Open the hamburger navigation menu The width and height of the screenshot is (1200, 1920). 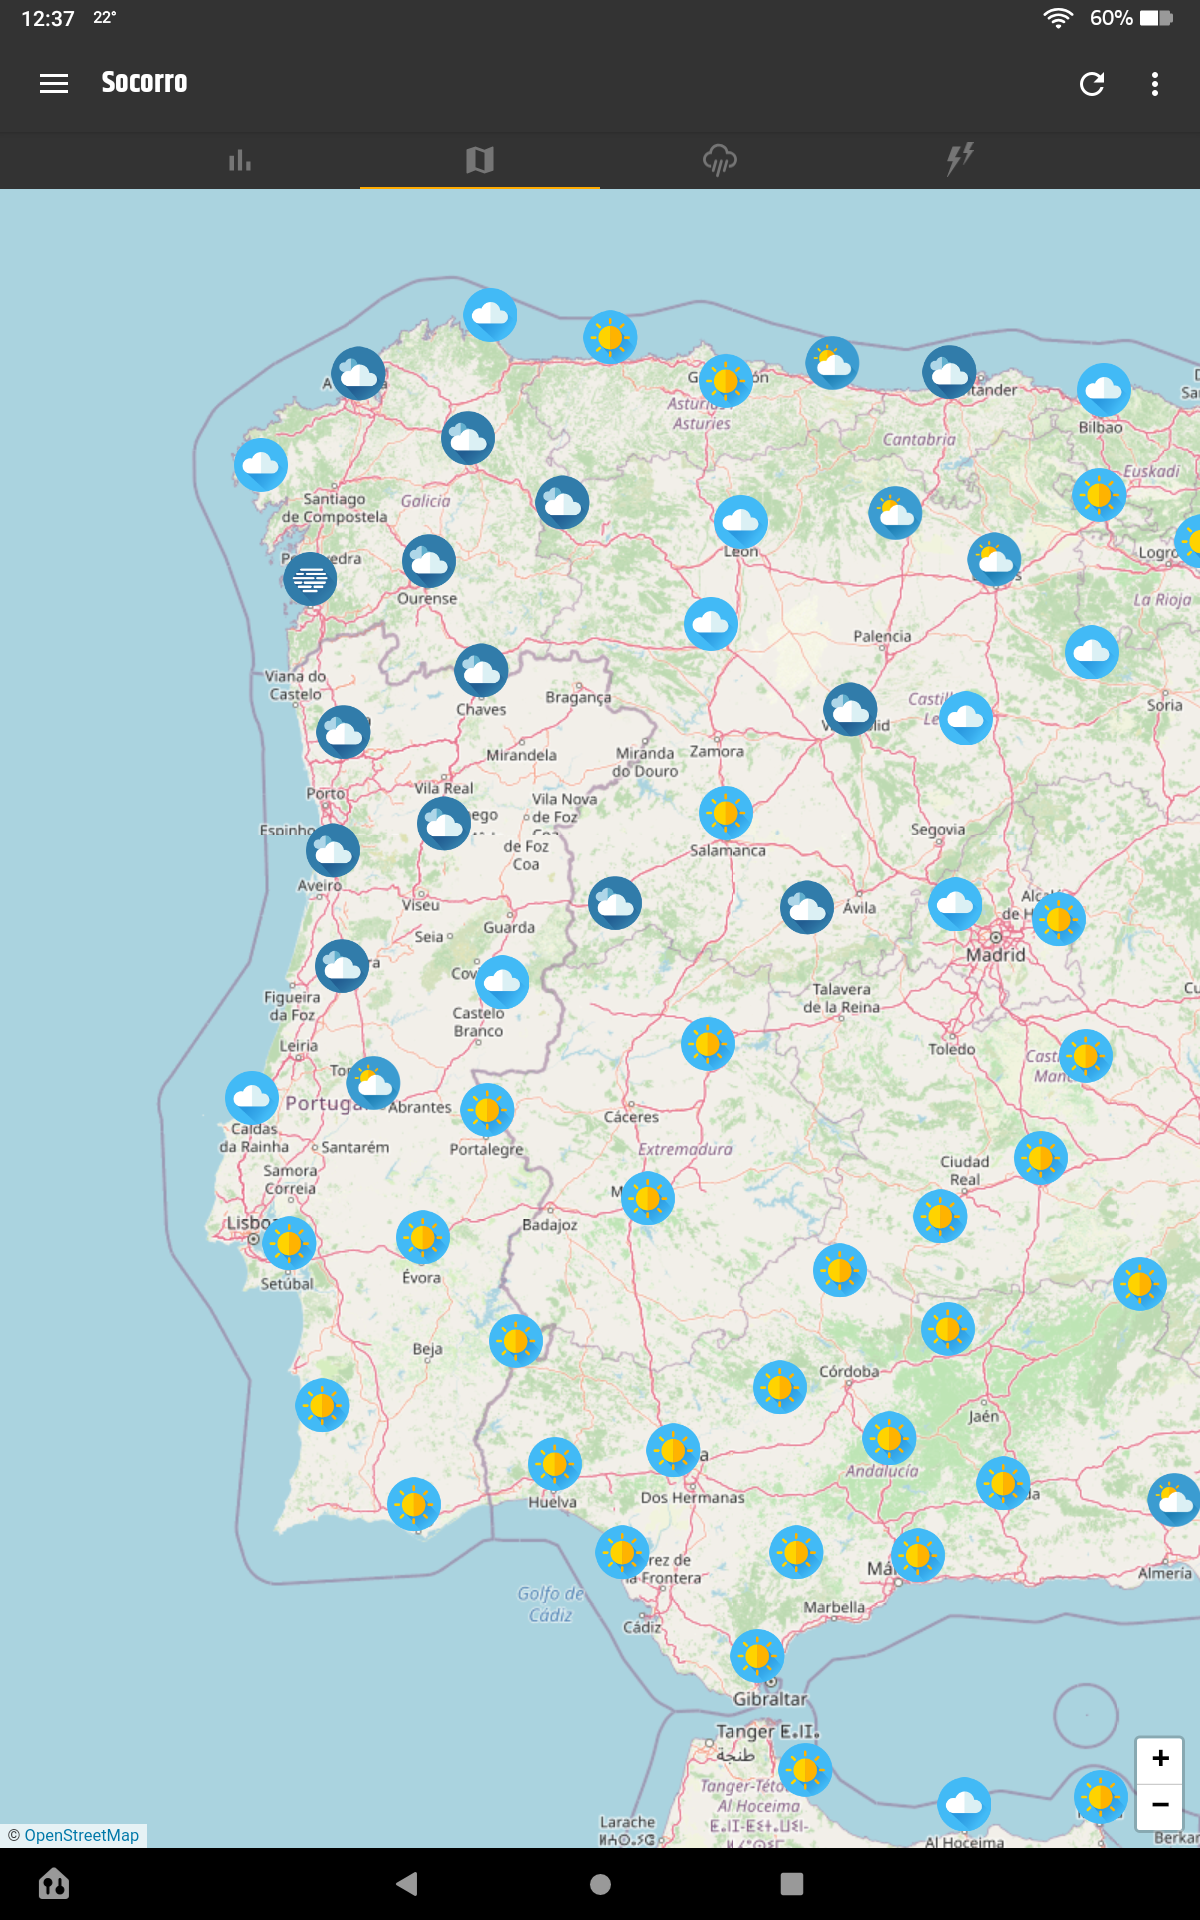tap(54, 84)
